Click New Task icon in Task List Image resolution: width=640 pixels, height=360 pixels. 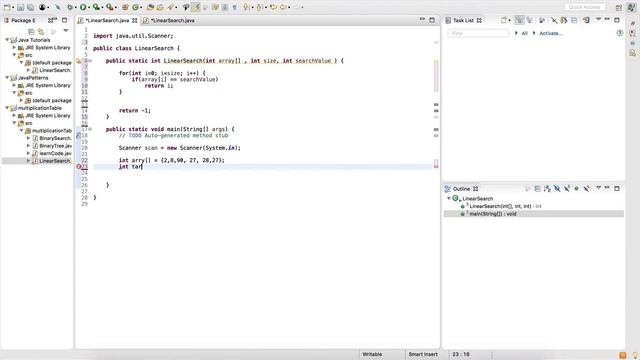click(x=504, y=20)
